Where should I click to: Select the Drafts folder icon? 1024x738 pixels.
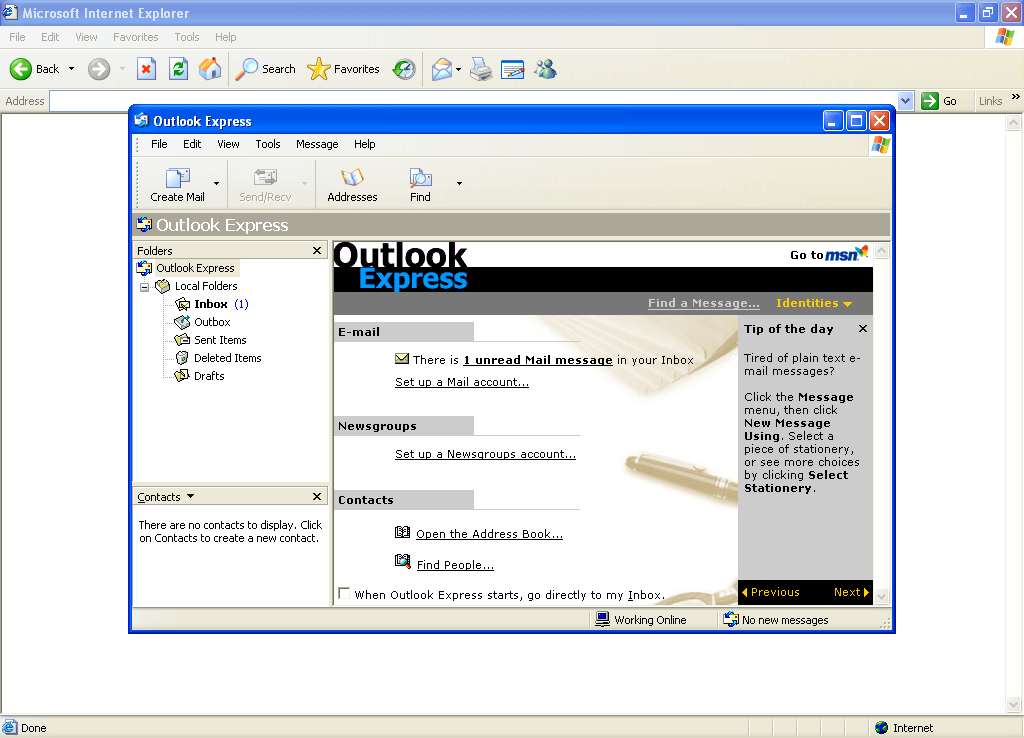point(182,376)
